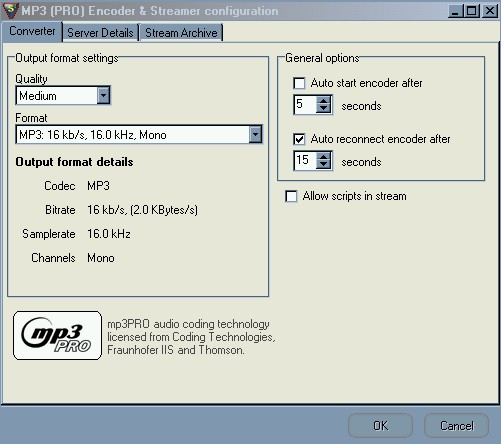The image size is (501, 444).
Task: Enable Auto start encoder after checkbox
Action: (299, 83)
